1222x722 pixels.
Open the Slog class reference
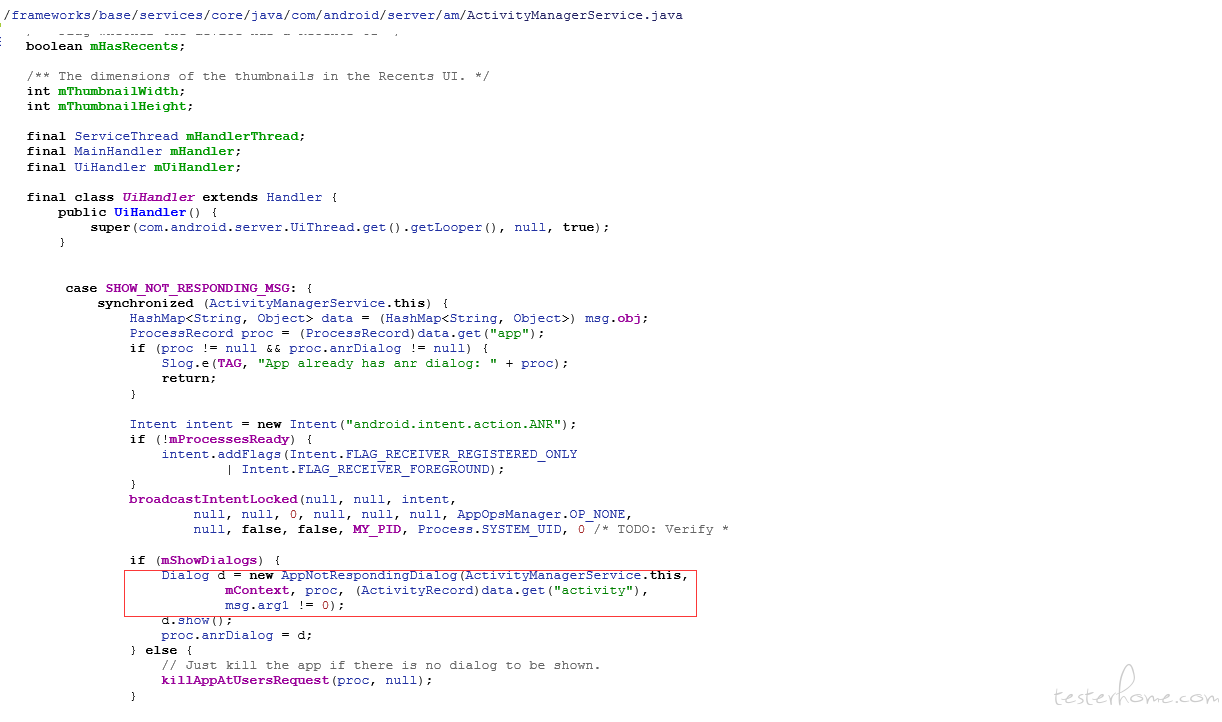[x=178, y=363]
